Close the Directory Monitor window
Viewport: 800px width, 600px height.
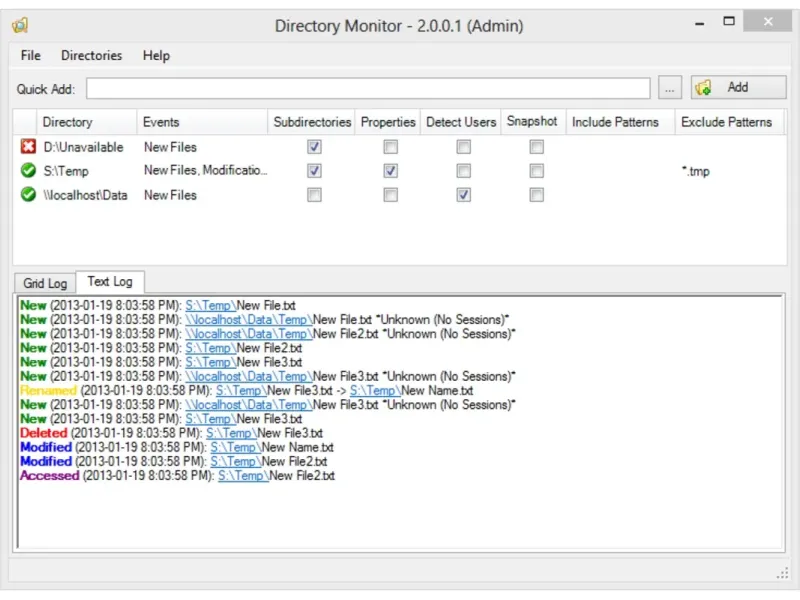pos(767,21)
